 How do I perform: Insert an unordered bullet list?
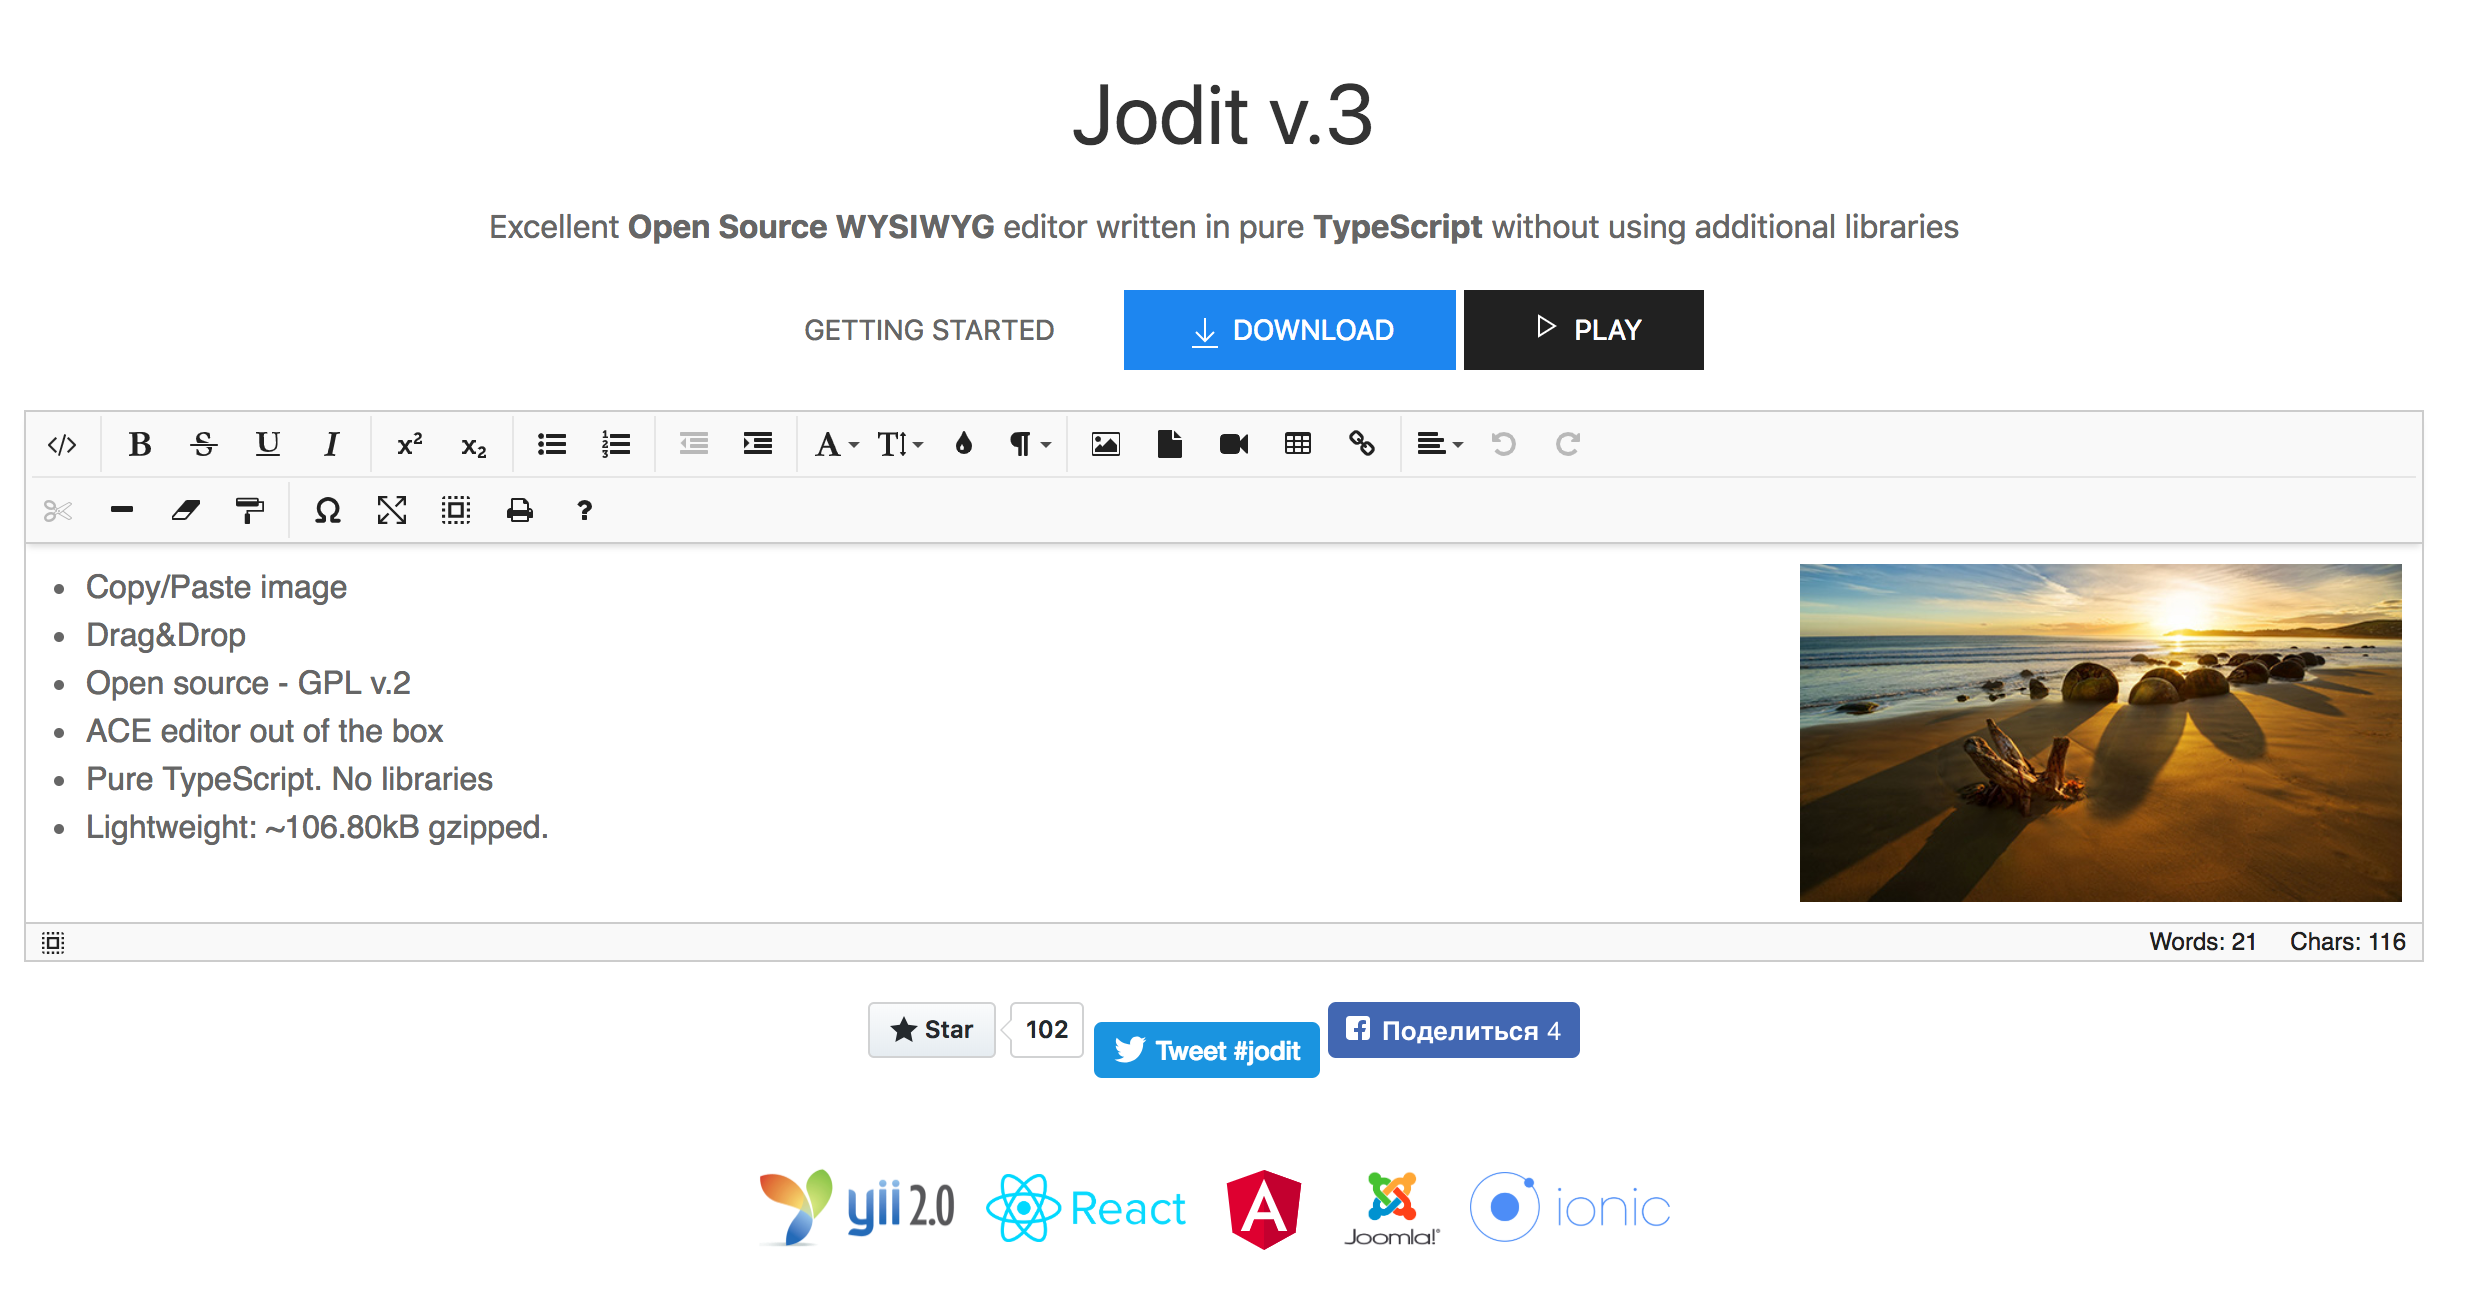tap(551, 444)
